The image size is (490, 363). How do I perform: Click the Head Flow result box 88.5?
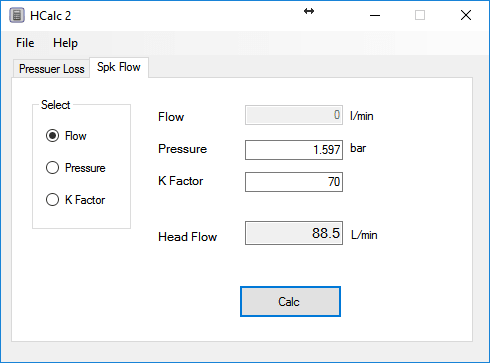coord(294,233)
